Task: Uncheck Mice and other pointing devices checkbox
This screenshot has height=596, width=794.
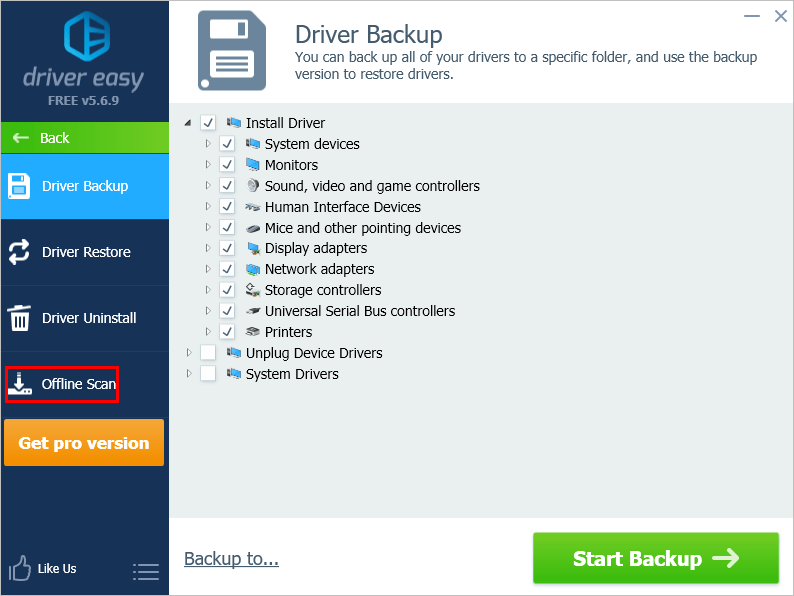Action: coord(227,227)
